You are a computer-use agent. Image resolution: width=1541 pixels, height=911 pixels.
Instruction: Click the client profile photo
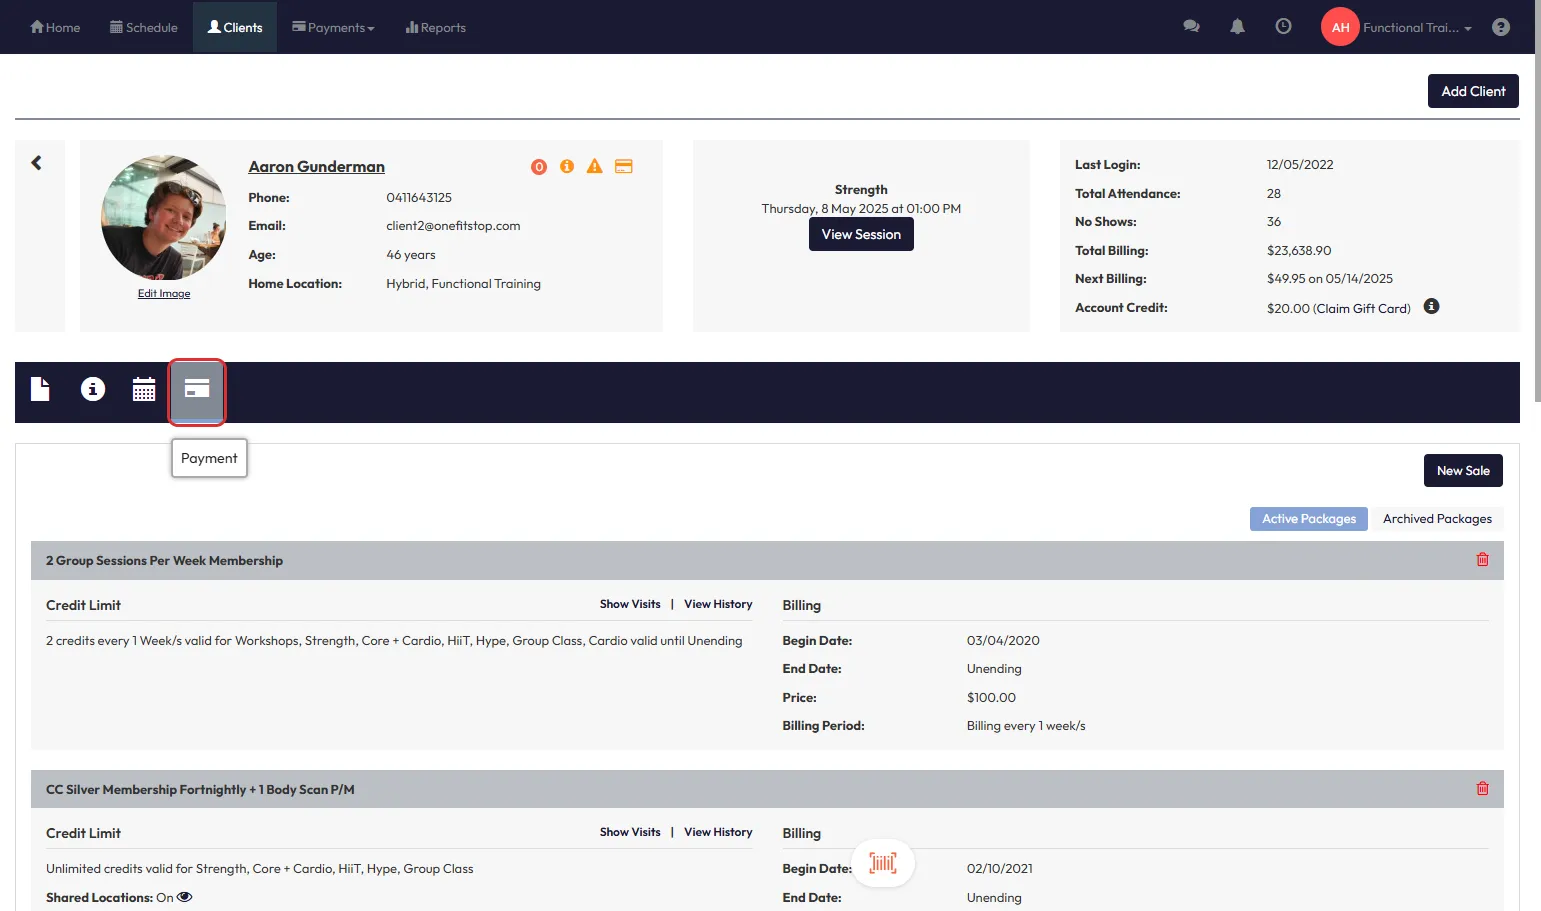click(164, 218)
